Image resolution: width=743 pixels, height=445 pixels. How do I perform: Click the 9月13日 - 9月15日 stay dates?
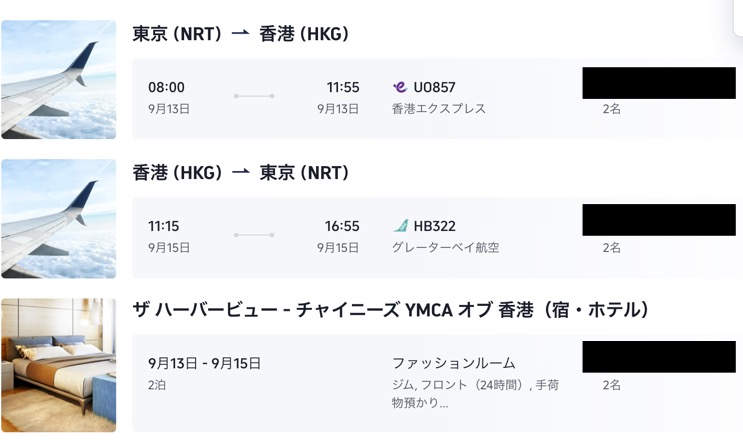[x=204, y=363]
